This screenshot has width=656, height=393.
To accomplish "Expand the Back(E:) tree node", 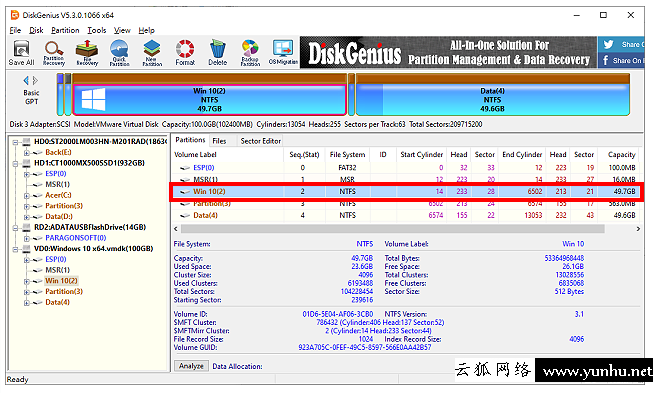I will coord(26,152).
